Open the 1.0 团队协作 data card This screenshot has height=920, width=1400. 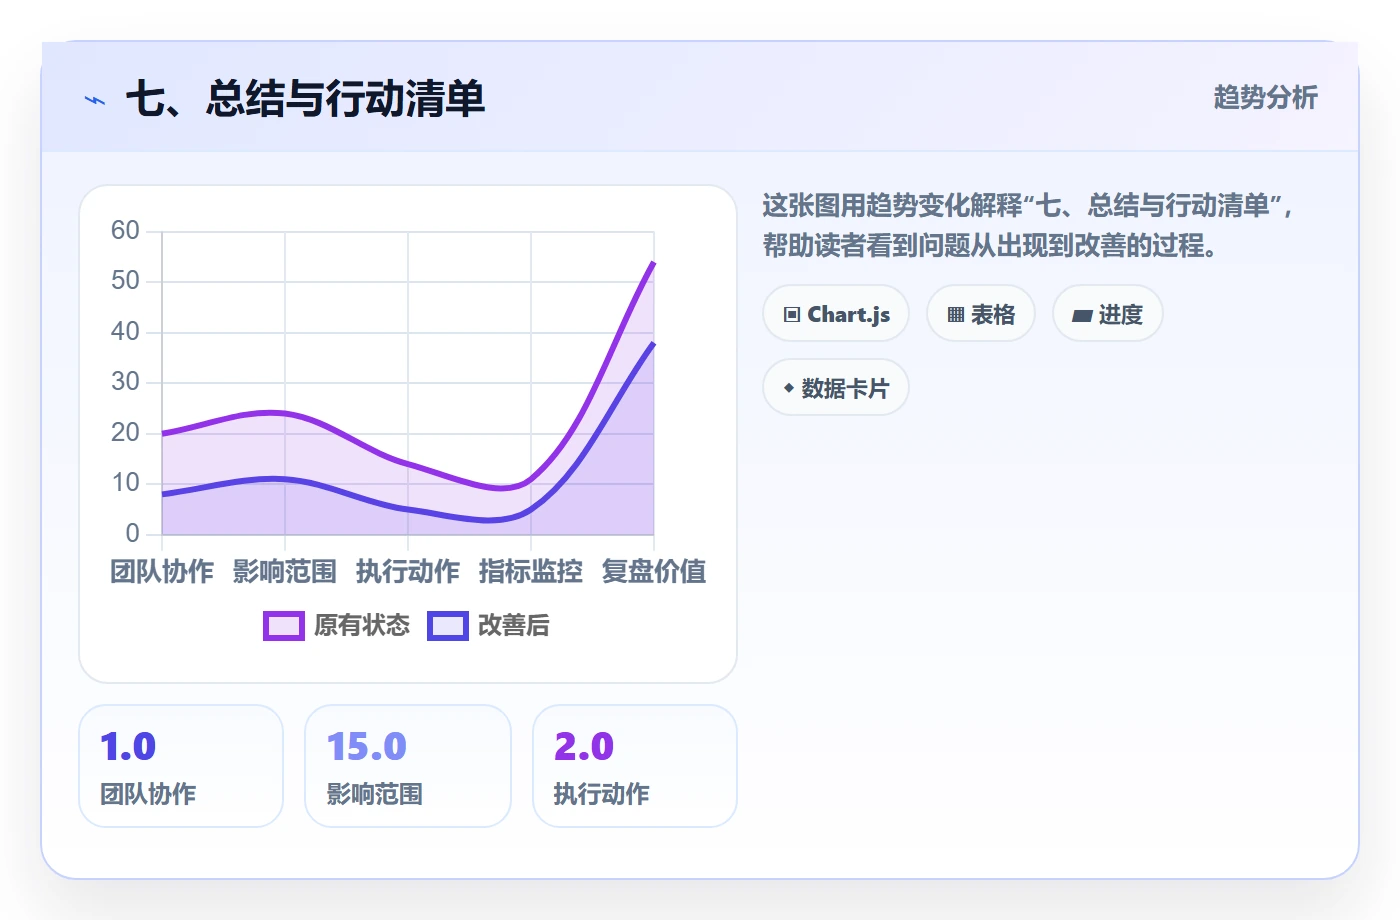pos(181,766)
